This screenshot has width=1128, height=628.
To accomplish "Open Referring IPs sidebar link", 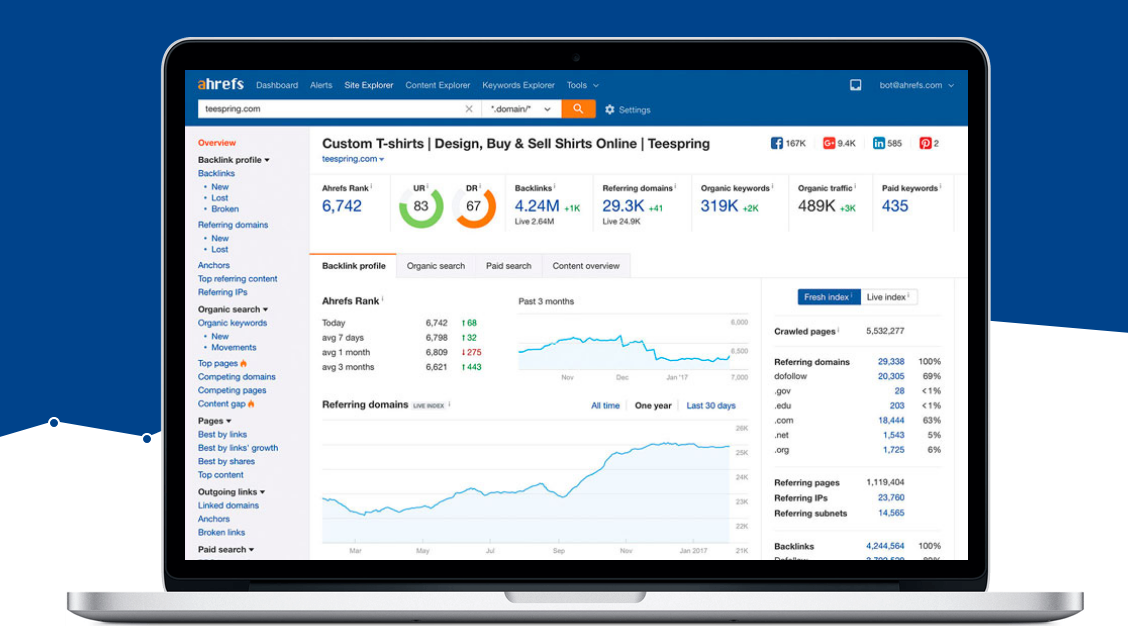I will point(222,292).
